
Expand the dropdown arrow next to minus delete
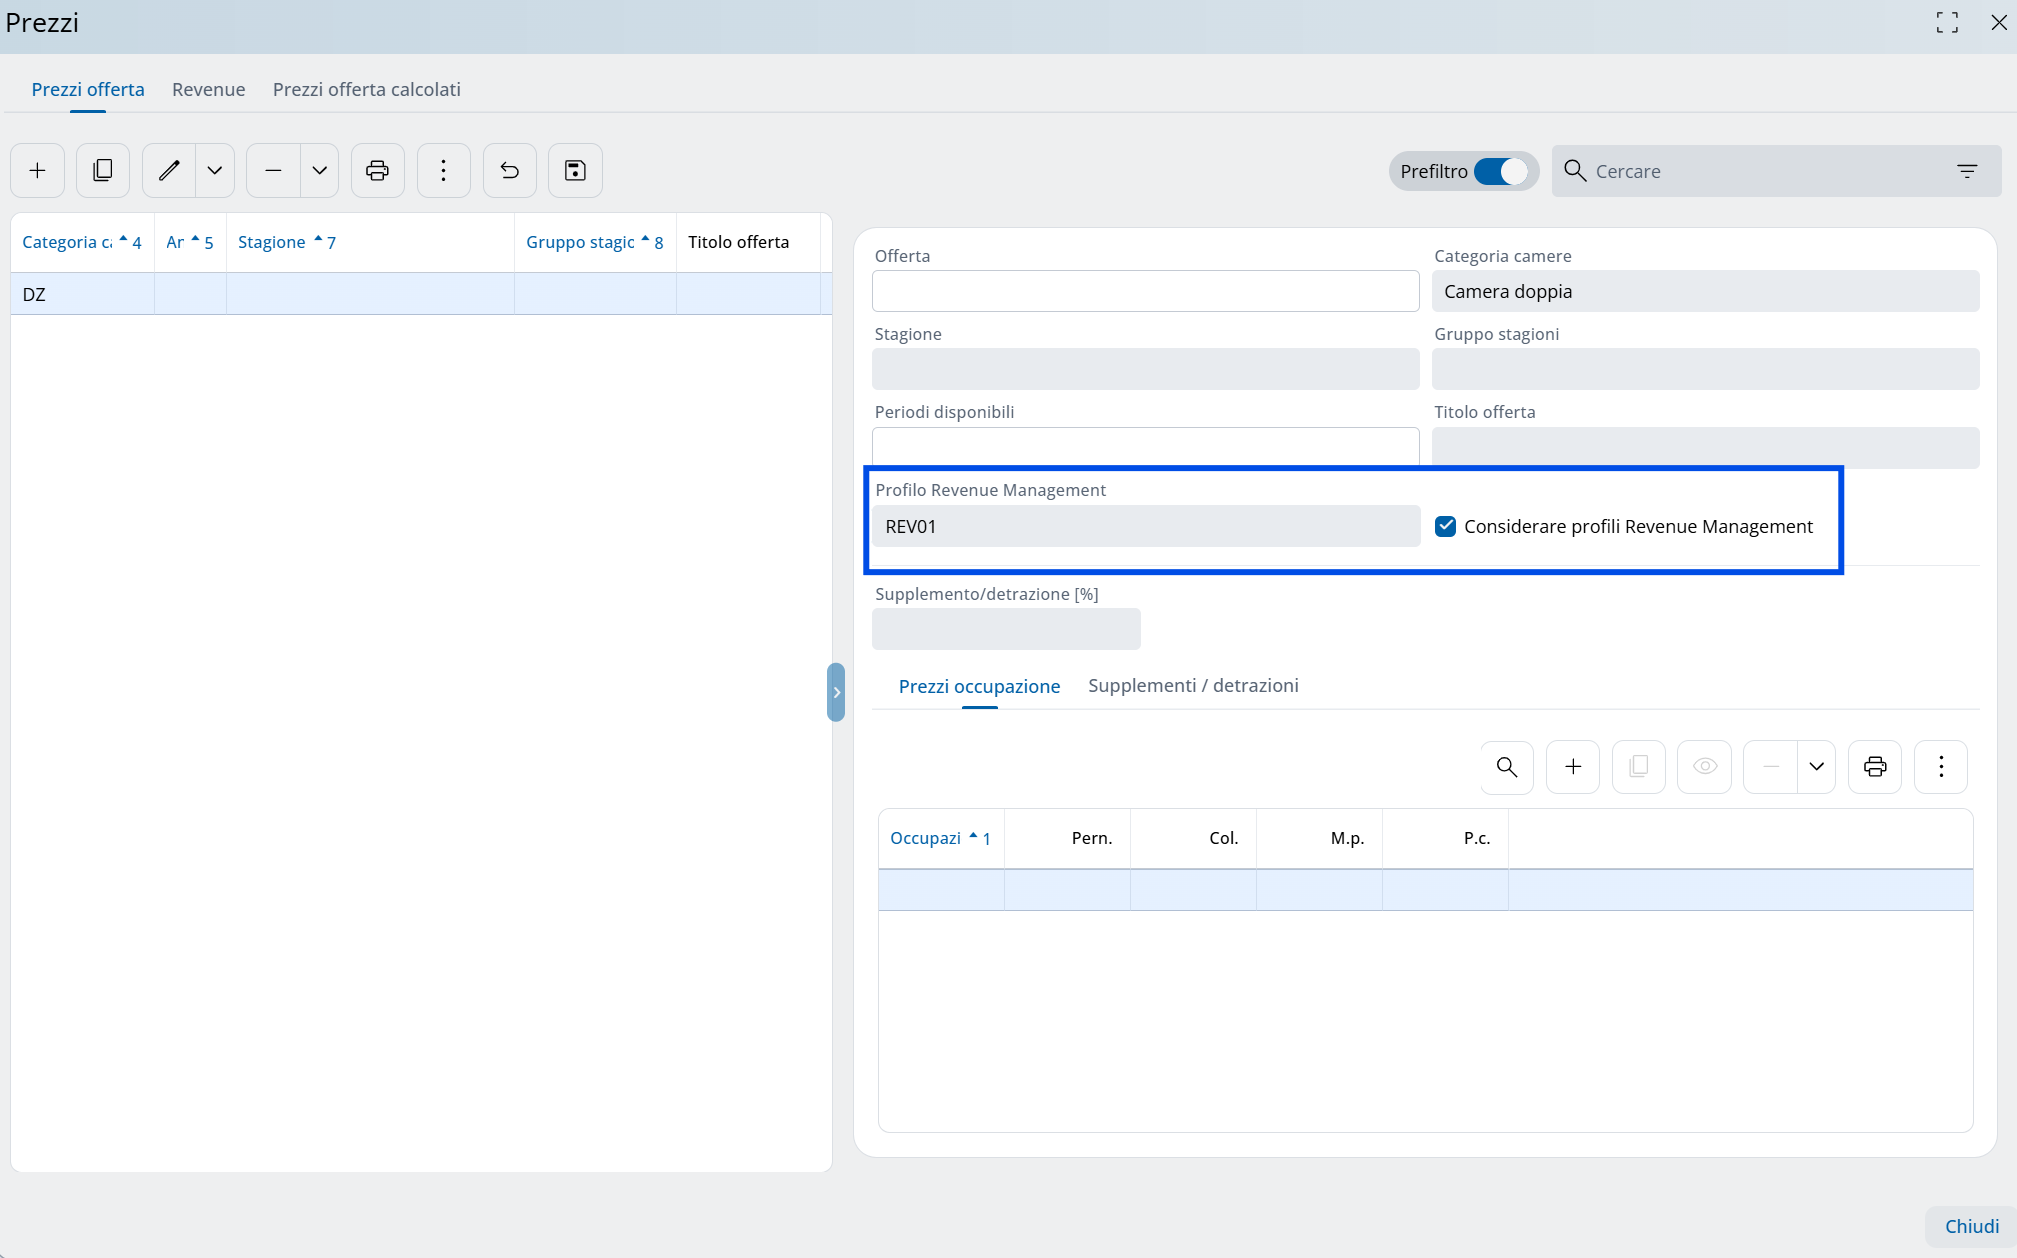click(x=320, y=171)
